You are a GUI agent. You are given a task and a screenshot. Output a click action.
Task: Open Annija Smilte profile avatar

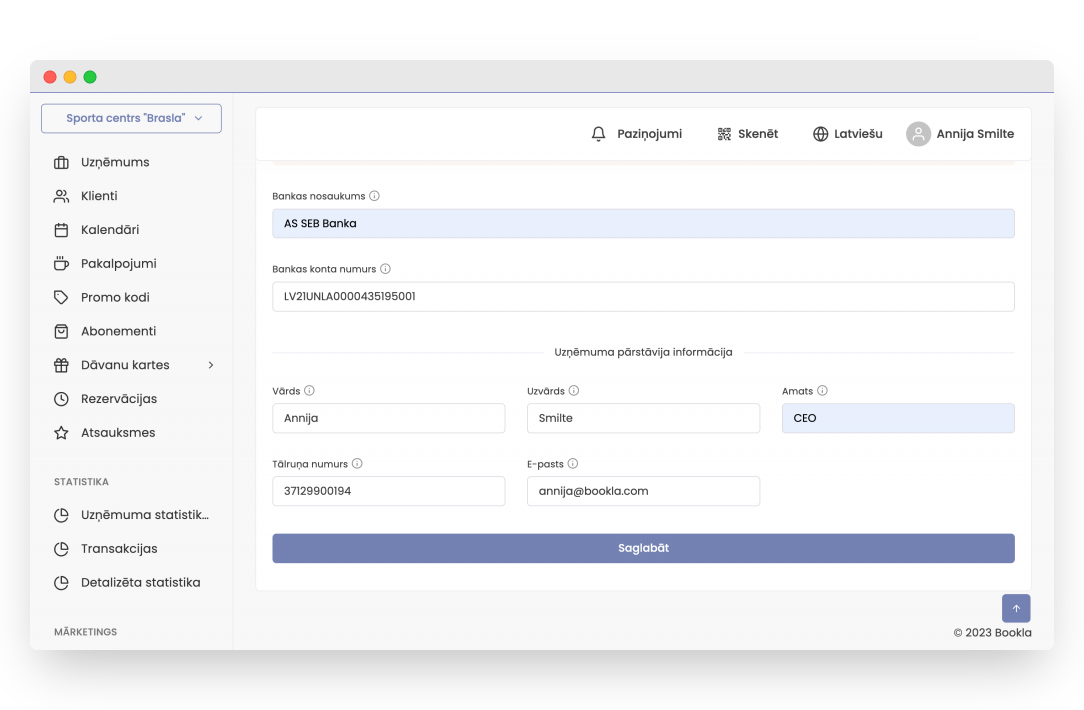(x=918, y=134)
